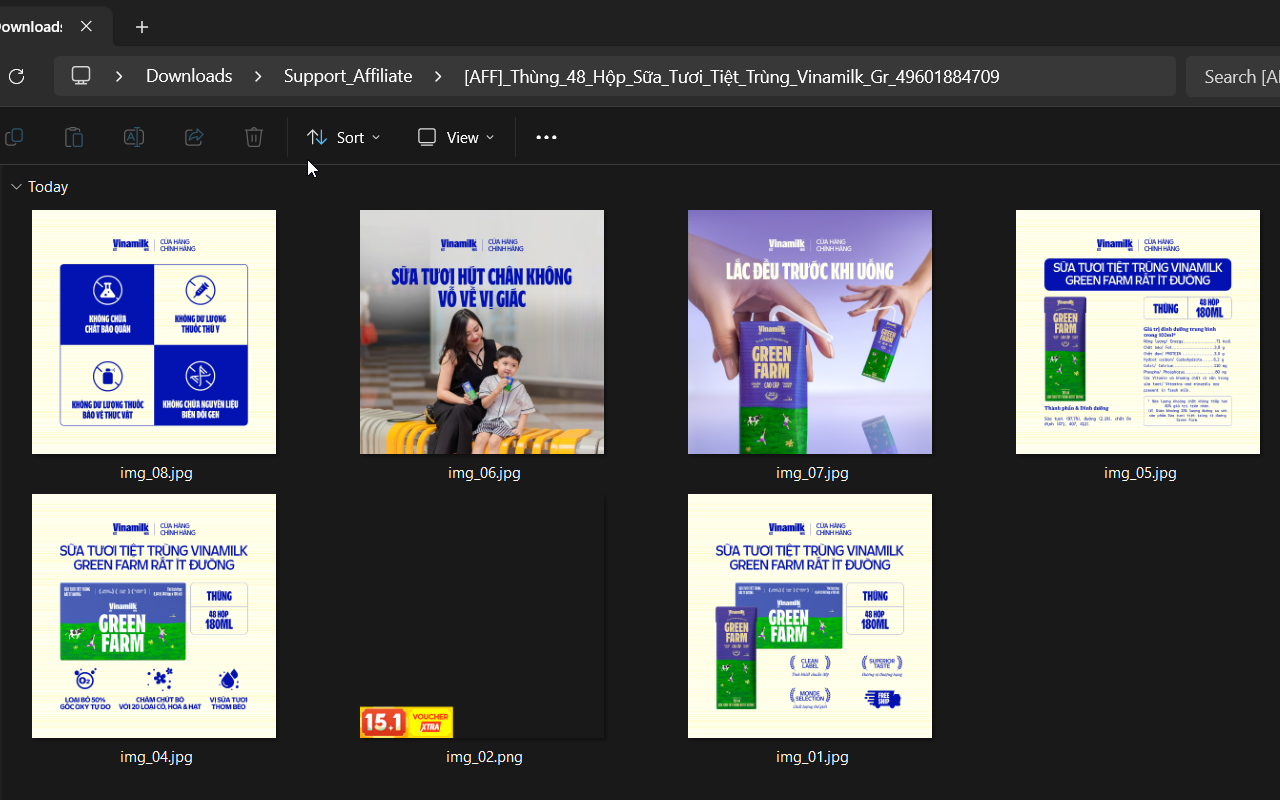The image size is (1280, 800).
Task: Open the View layout dropdown
Action: coord(456,137)
